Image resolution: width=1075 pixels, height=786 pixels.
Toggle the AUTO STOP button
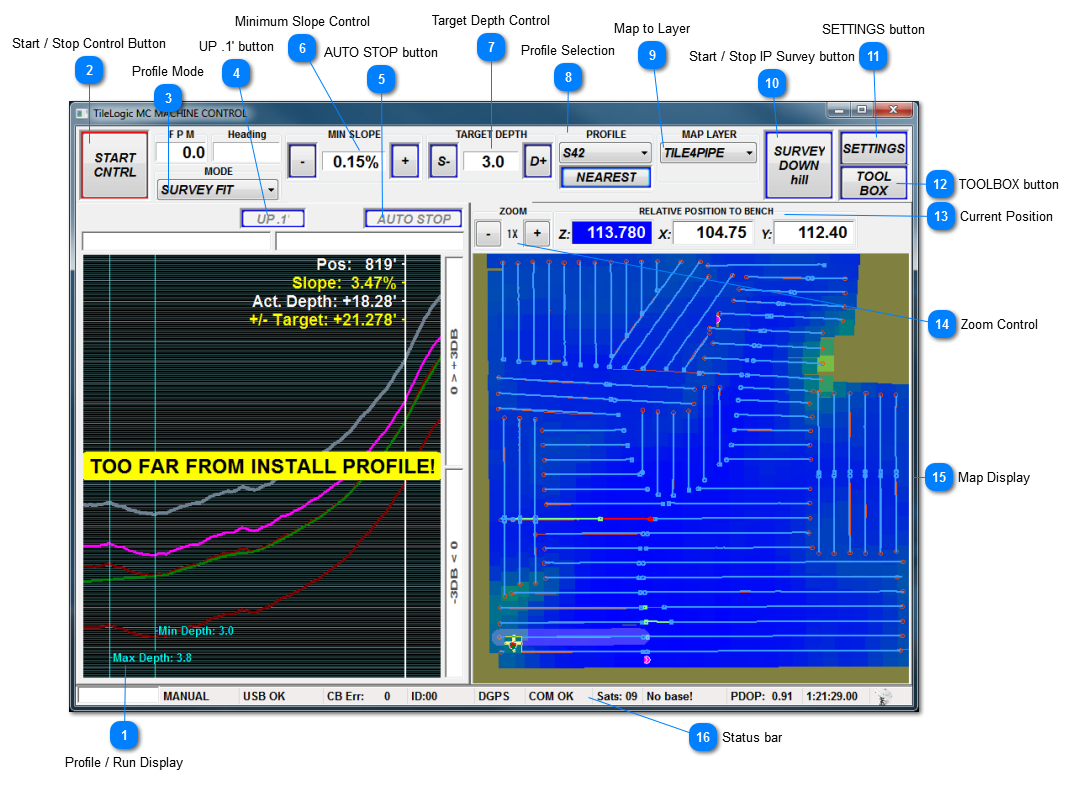[414, 219]
